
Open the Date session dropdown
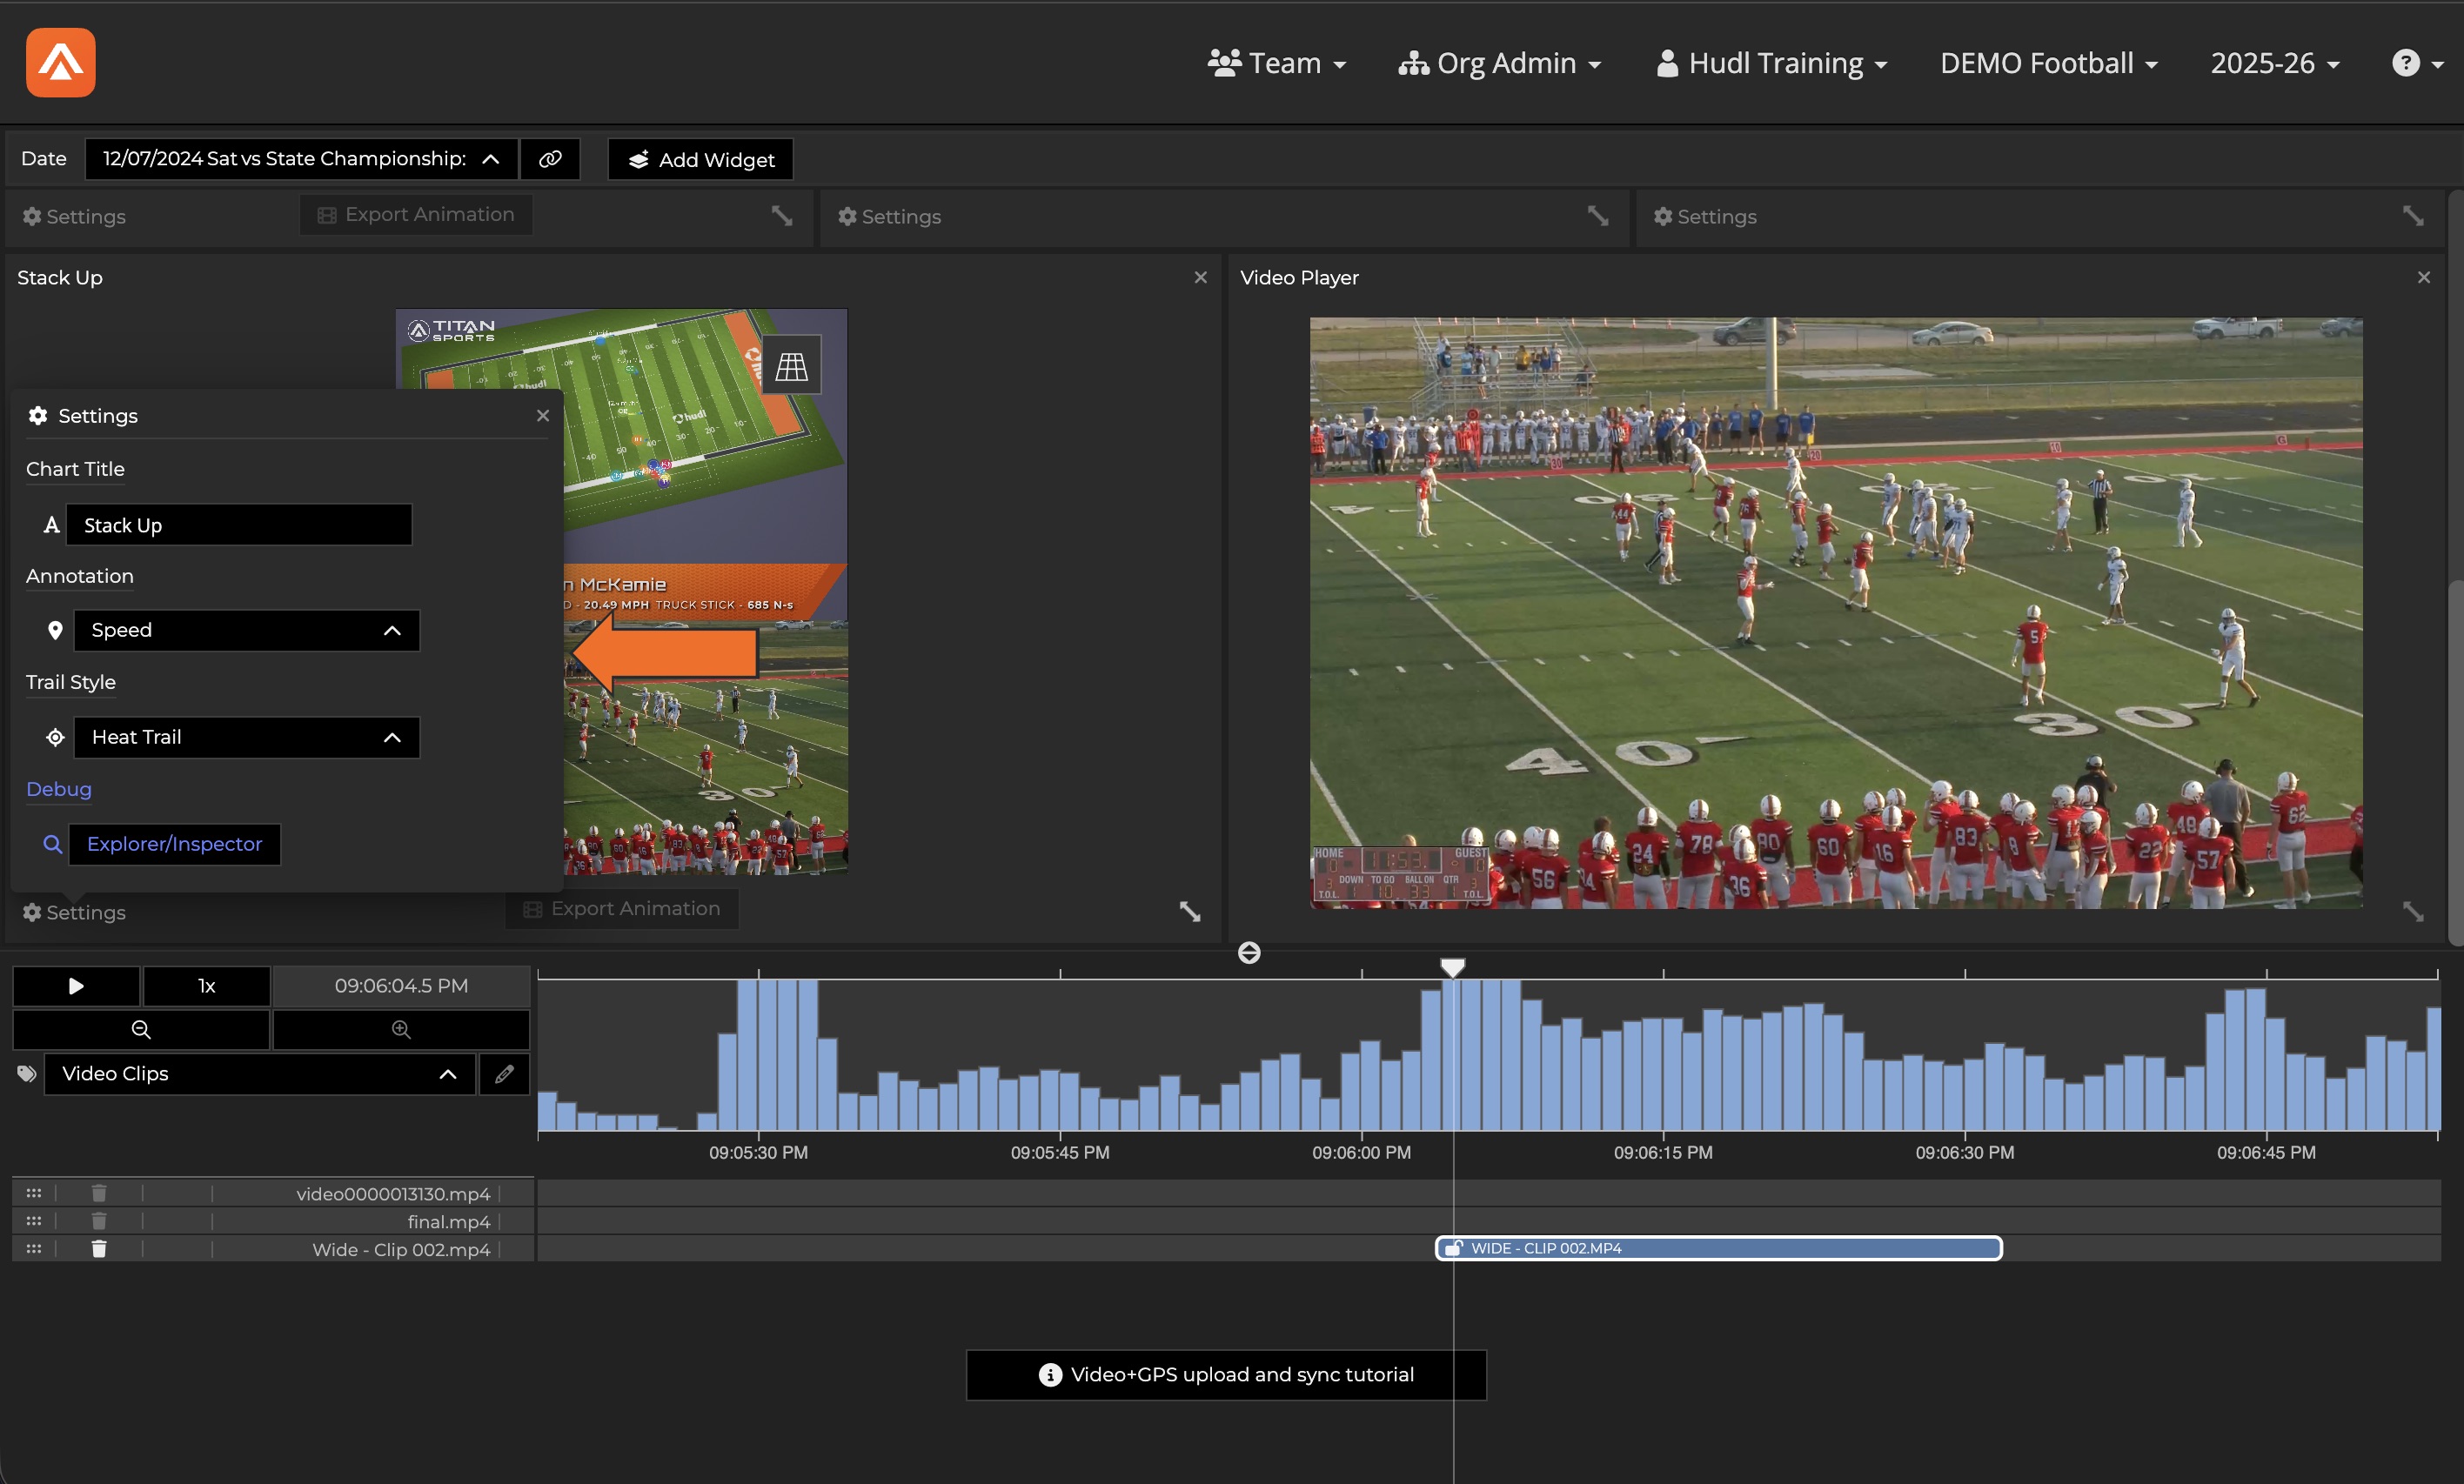[x=301, y=159]
